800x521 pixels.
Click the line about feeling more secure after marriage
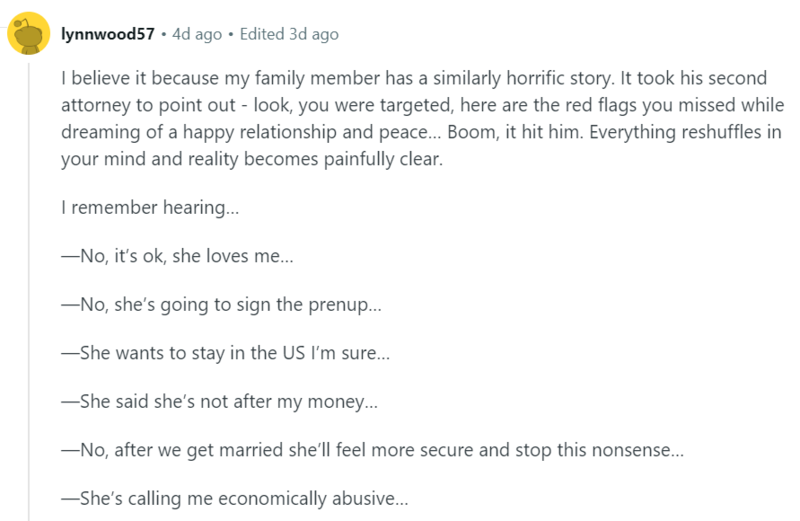[x=372, y=450]
